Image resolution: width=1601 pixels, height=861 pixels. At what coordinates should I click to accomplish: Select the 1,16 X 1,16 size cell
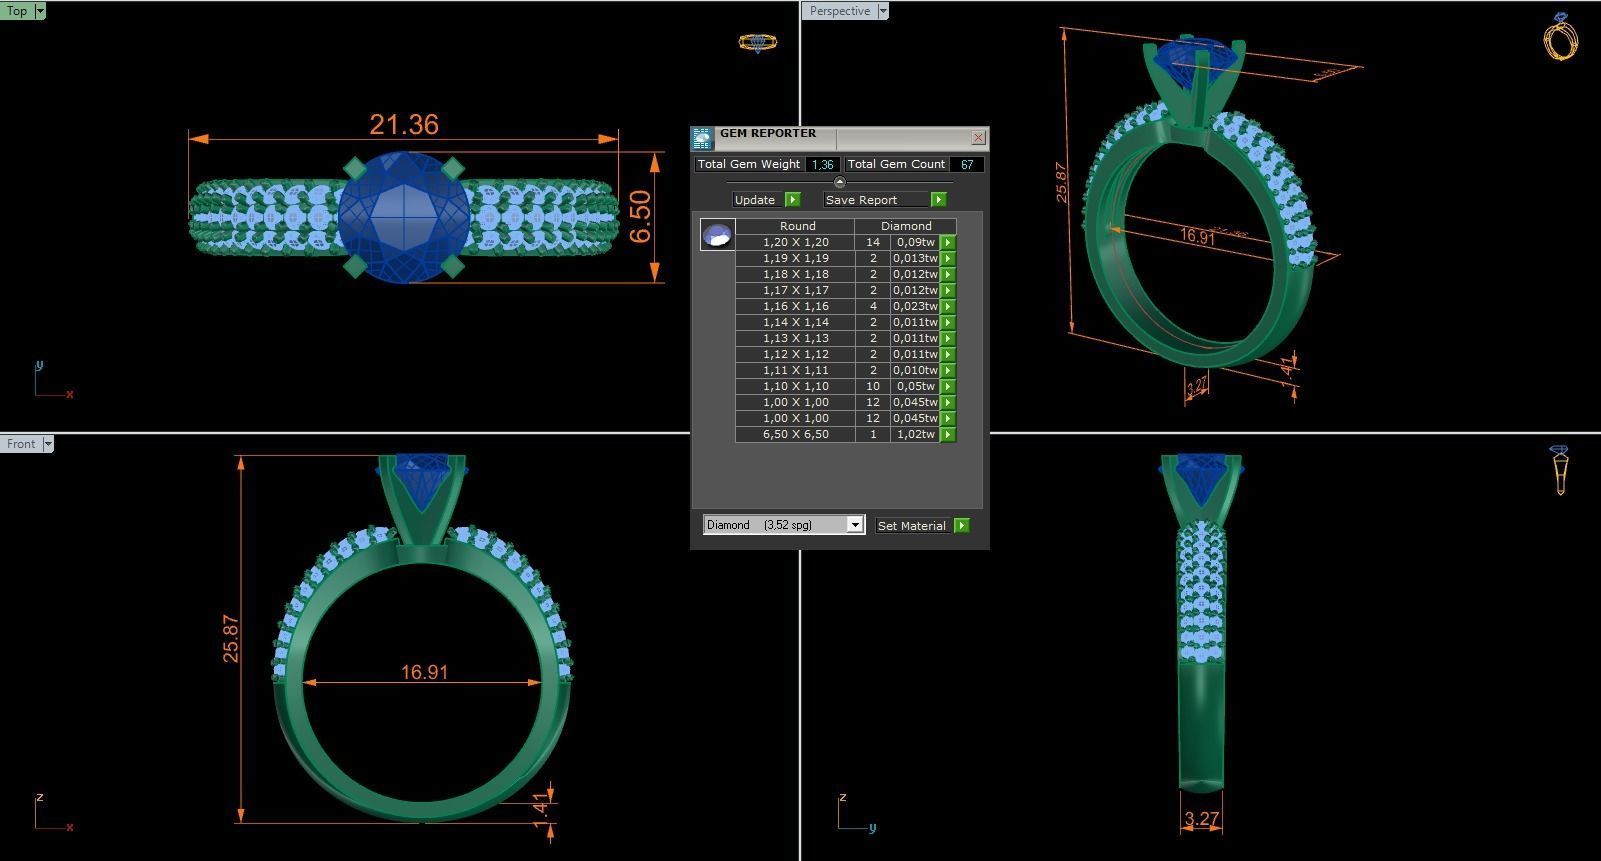pos(796,306)
